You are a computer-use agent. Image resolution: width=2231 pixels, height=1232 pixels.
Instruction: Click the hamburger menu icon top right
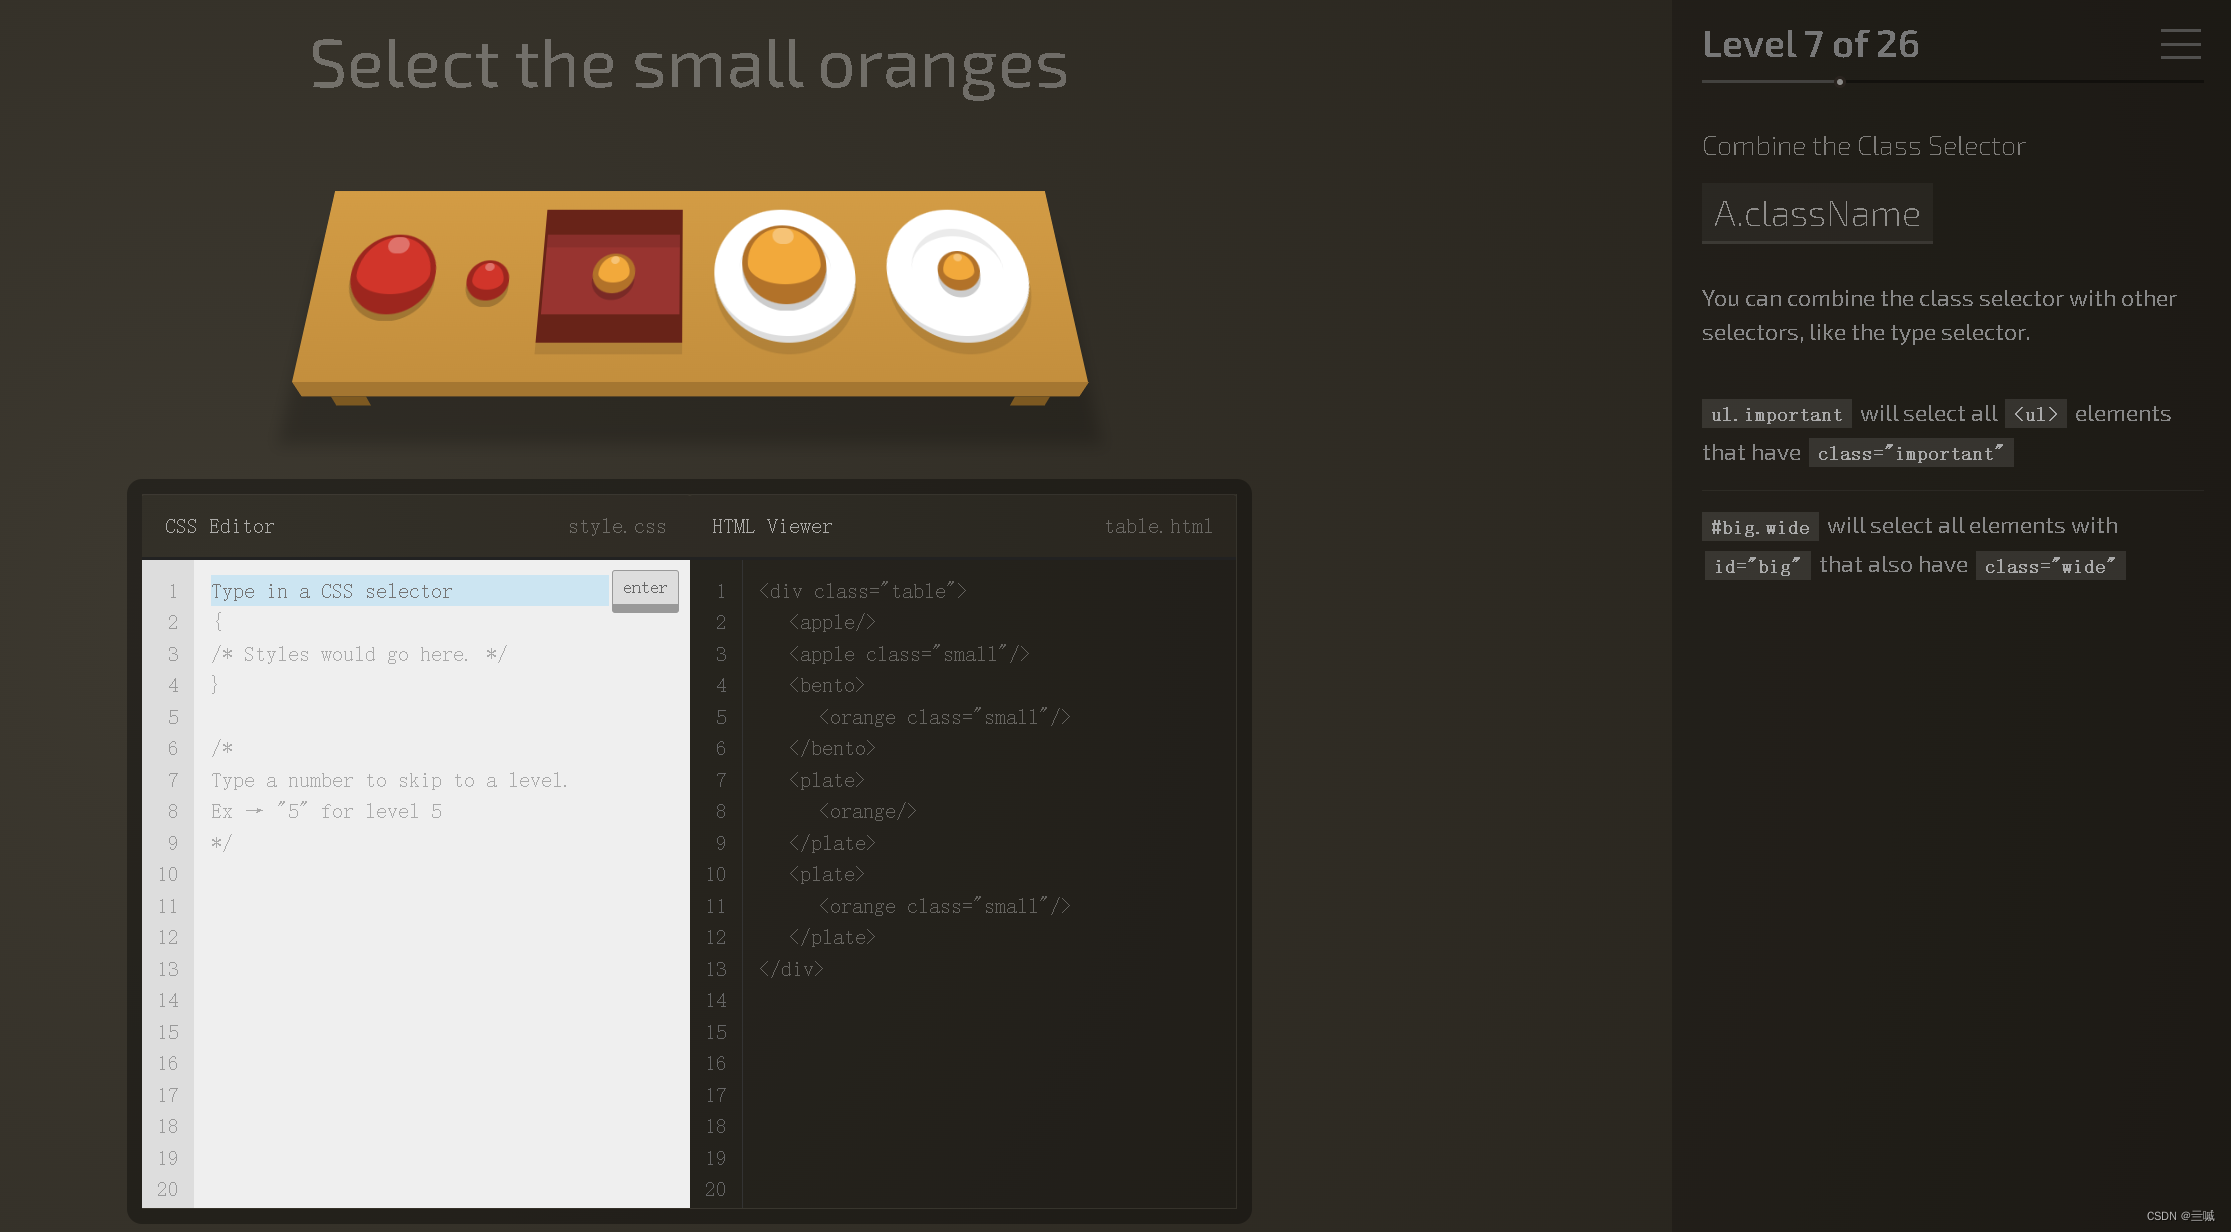click(2181, 44)
